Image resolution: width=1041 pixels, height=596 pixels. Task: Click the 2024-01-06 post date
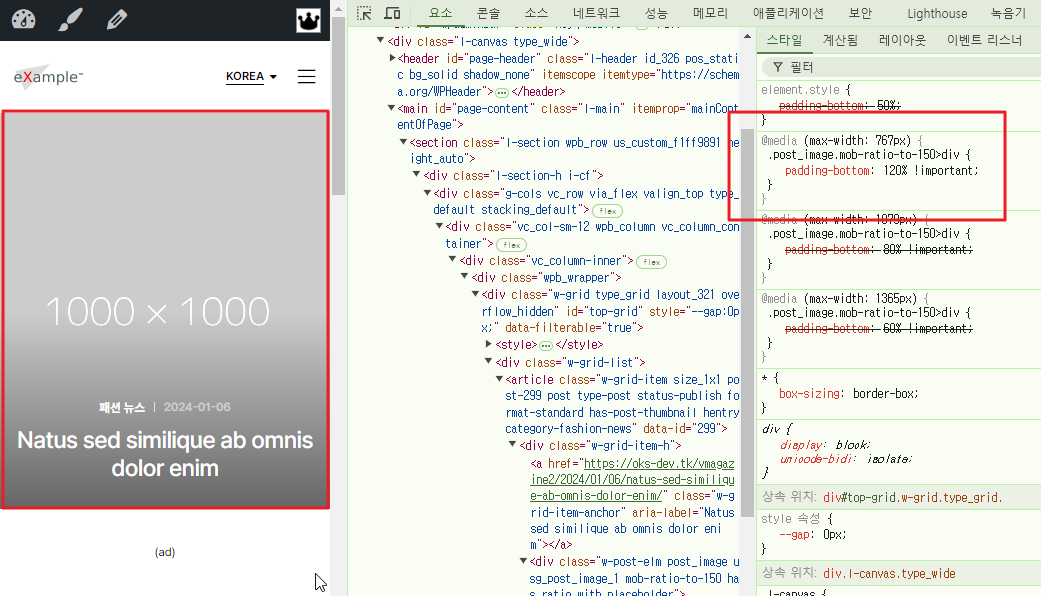pos(197,408)
